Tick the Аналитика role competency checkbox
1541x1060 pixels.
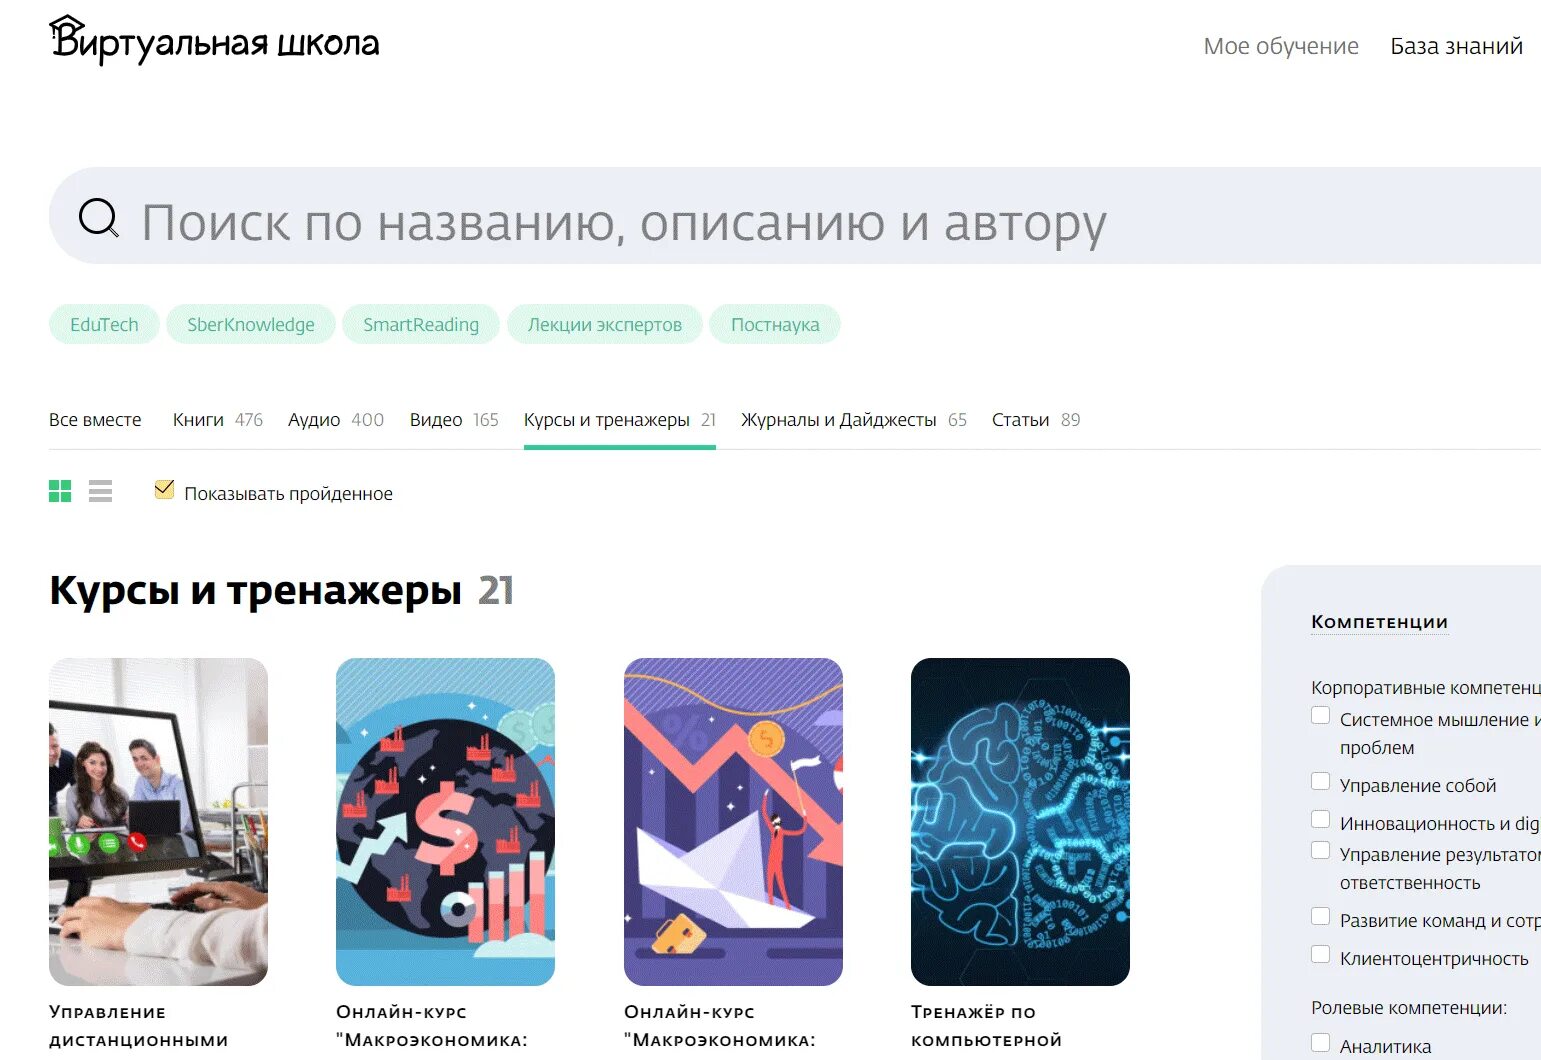[x=1320, y=1043]
